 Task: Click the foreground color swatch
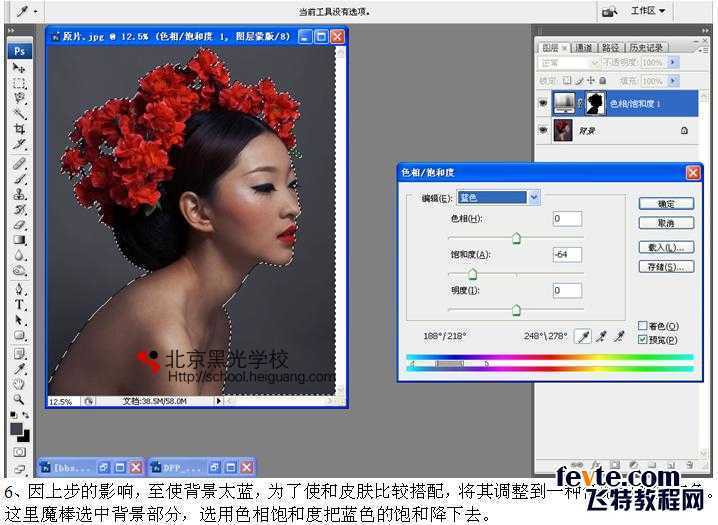[x=16, y=429]
